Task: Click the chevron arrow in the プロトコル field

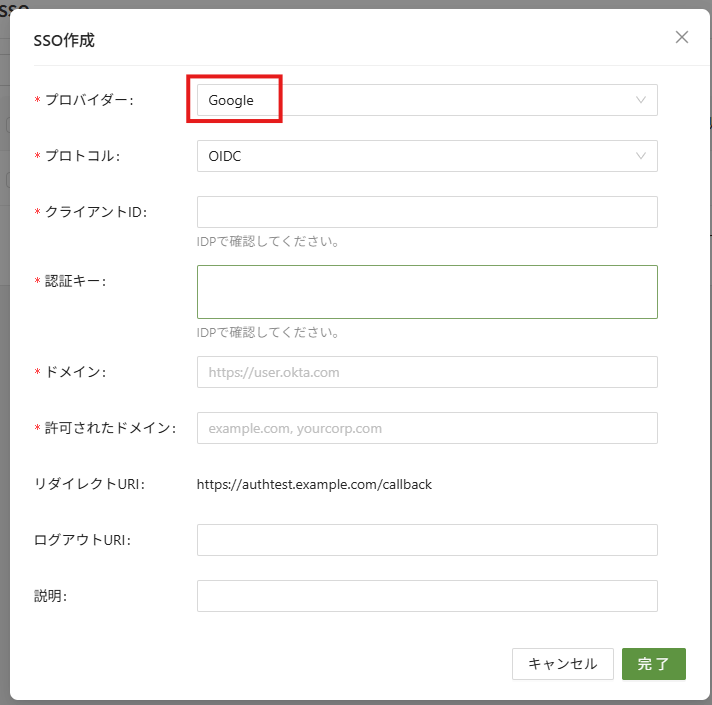Action: [641, 156]
